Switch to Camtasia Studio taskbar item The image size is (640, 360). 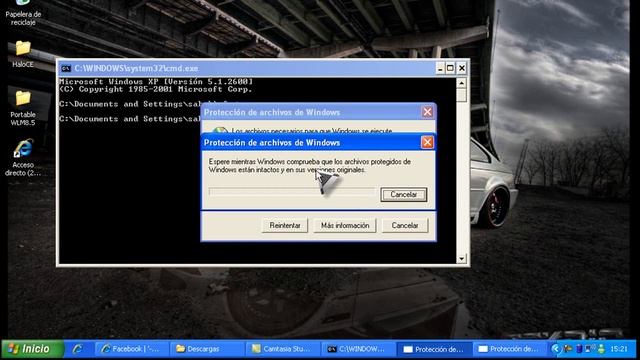pos(283,349)
